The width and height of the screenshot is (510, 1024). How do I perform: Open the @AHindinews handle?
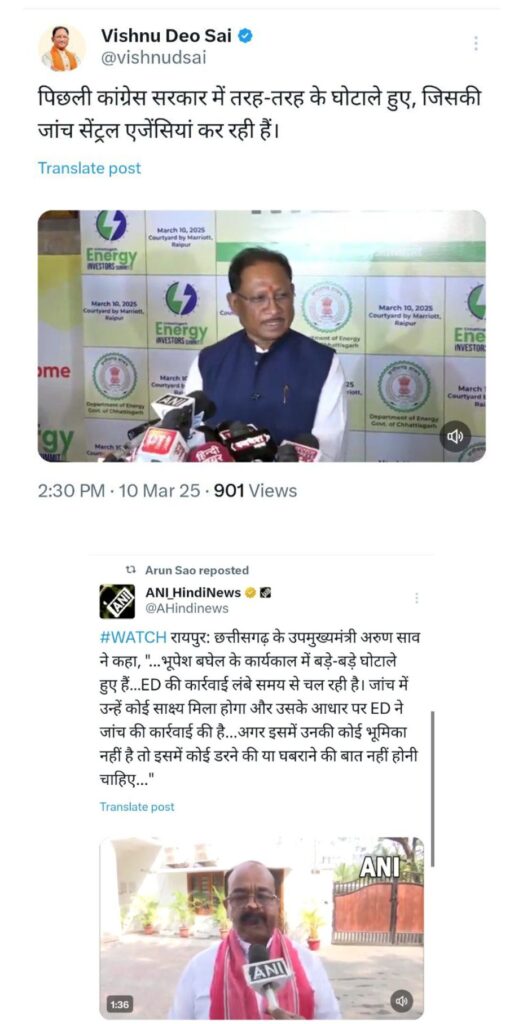tap(187, 608)
